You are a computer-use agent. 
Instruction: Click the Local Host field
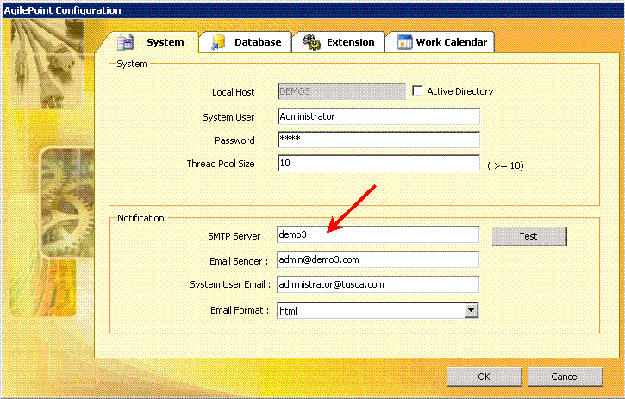342,92
